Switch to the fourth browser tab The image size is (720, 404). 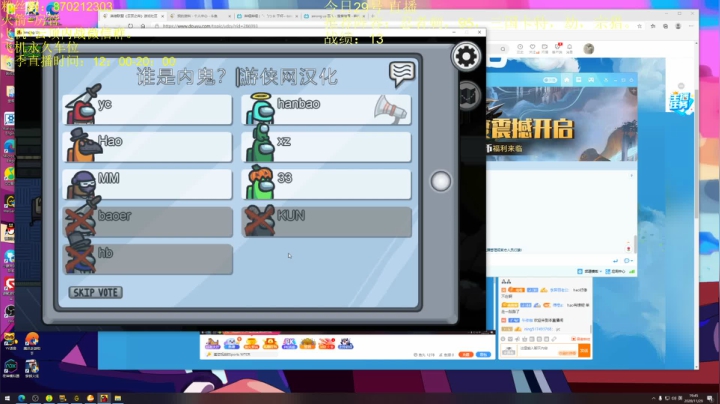pos(334,16)
